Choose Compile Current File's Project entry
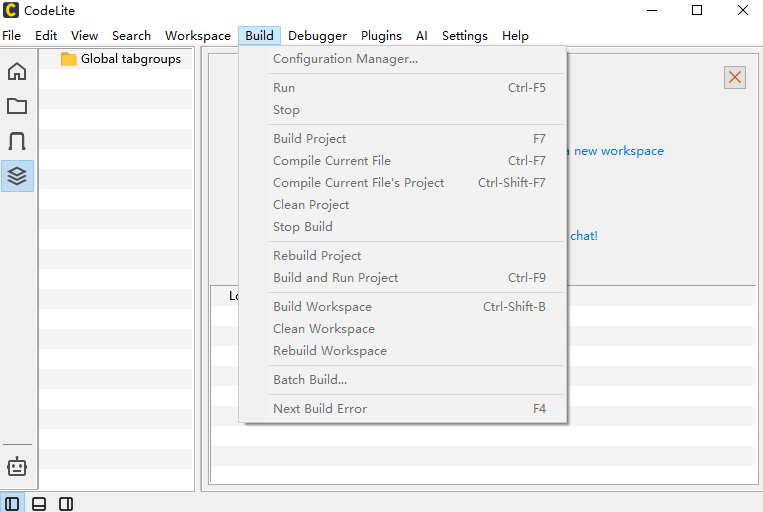Viewport: 763px width, 512px height. pos(403,183)
